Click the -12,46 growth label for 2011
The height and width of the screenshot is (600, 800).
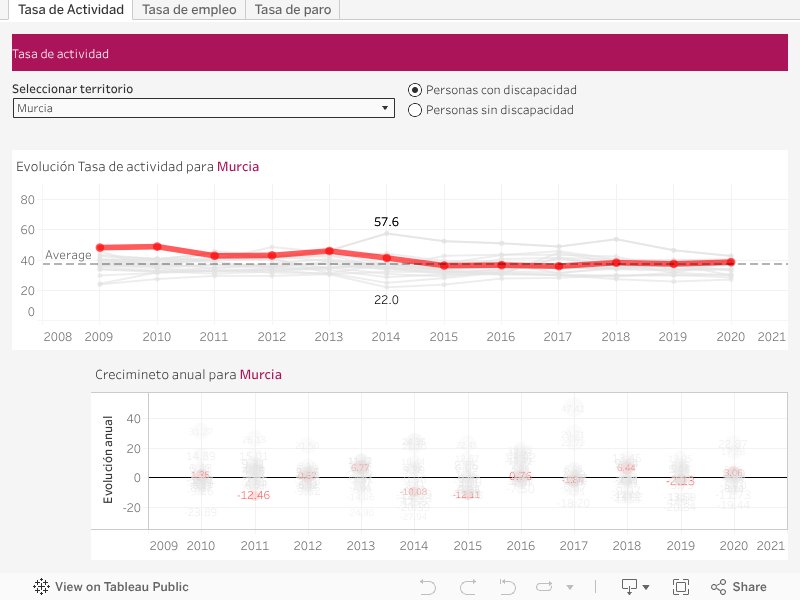(254, 495)
